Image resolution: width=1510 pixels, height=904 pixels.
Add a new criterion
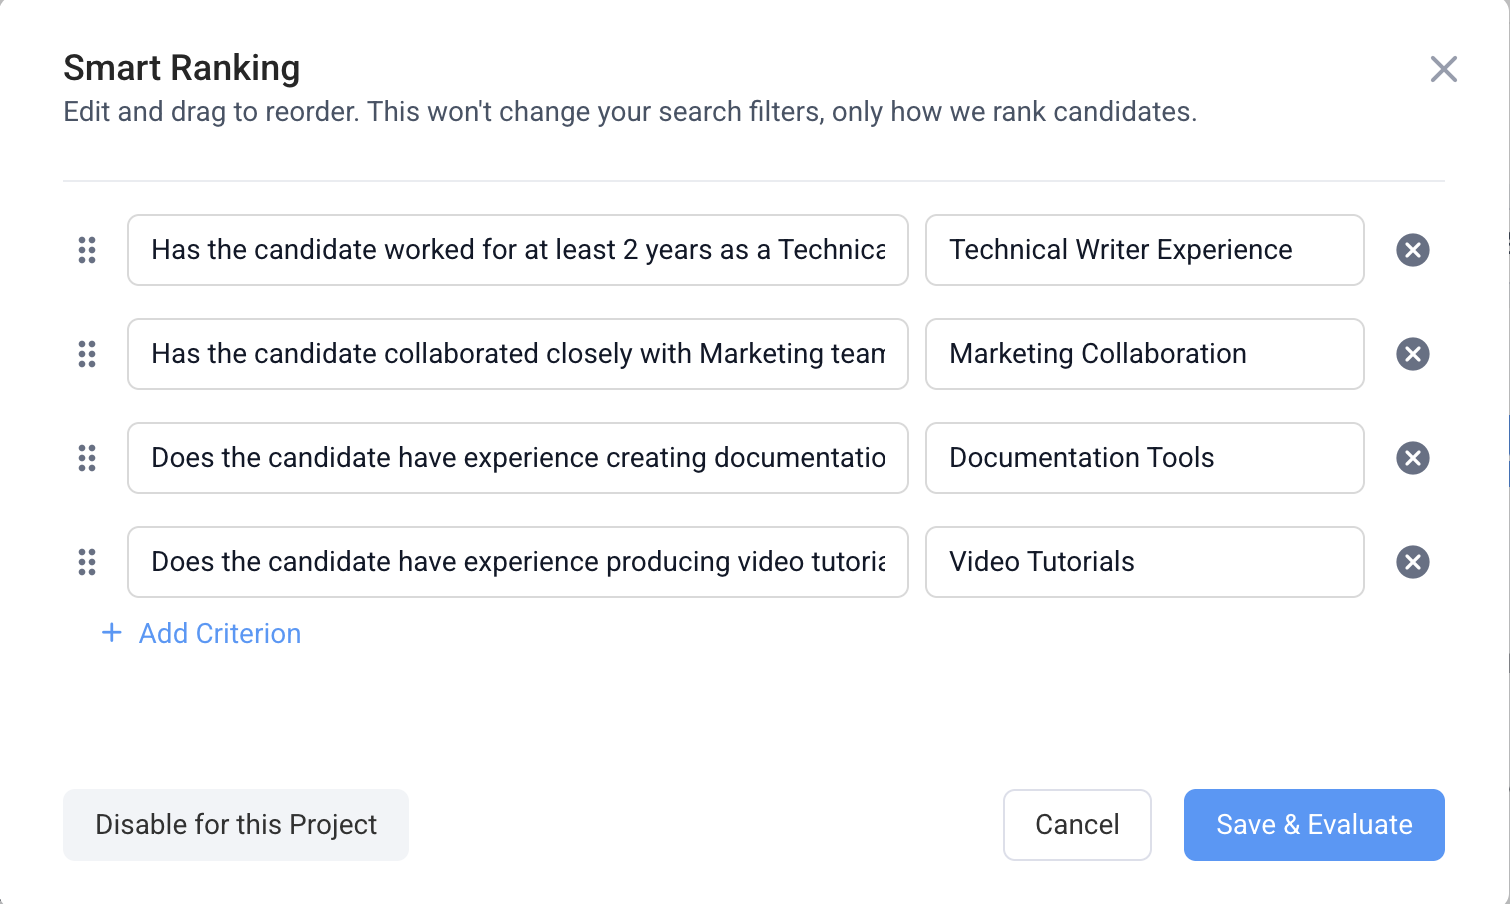coord(201,633)
